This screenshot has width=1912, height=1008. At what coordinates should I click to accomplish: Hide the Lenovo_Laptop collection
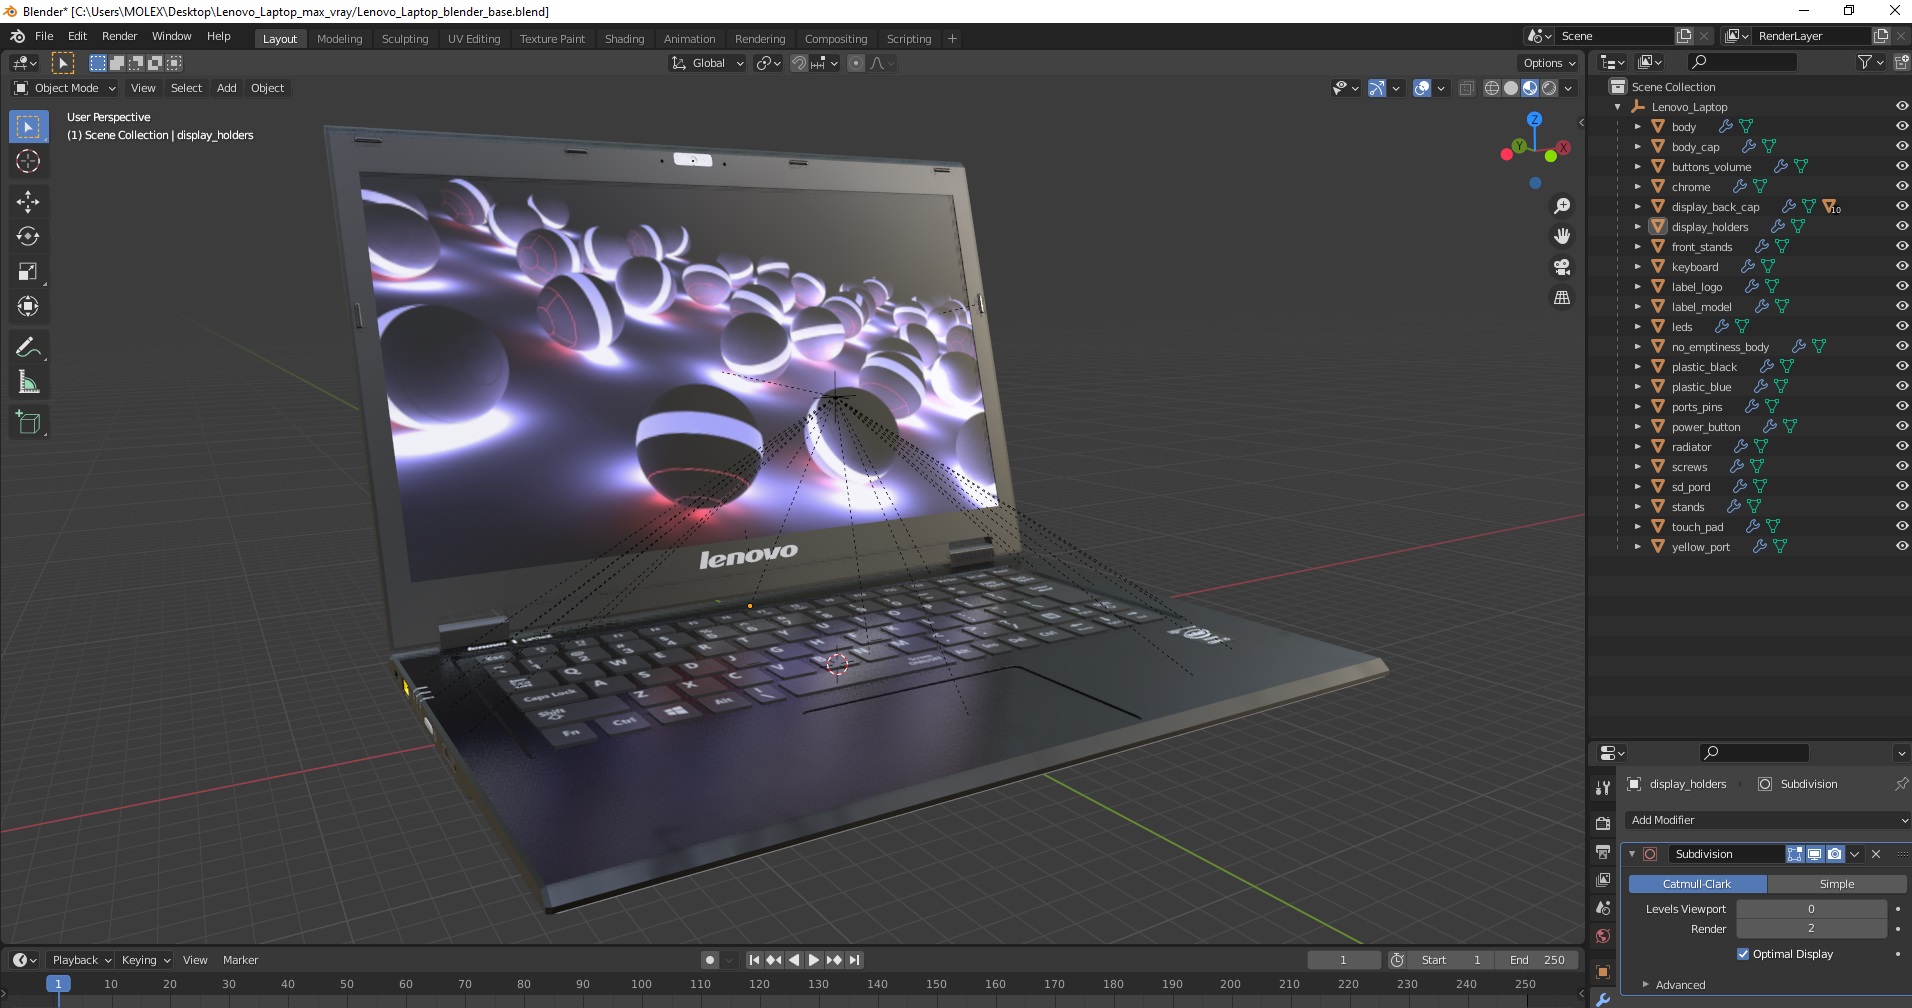tap(1901, 106)
